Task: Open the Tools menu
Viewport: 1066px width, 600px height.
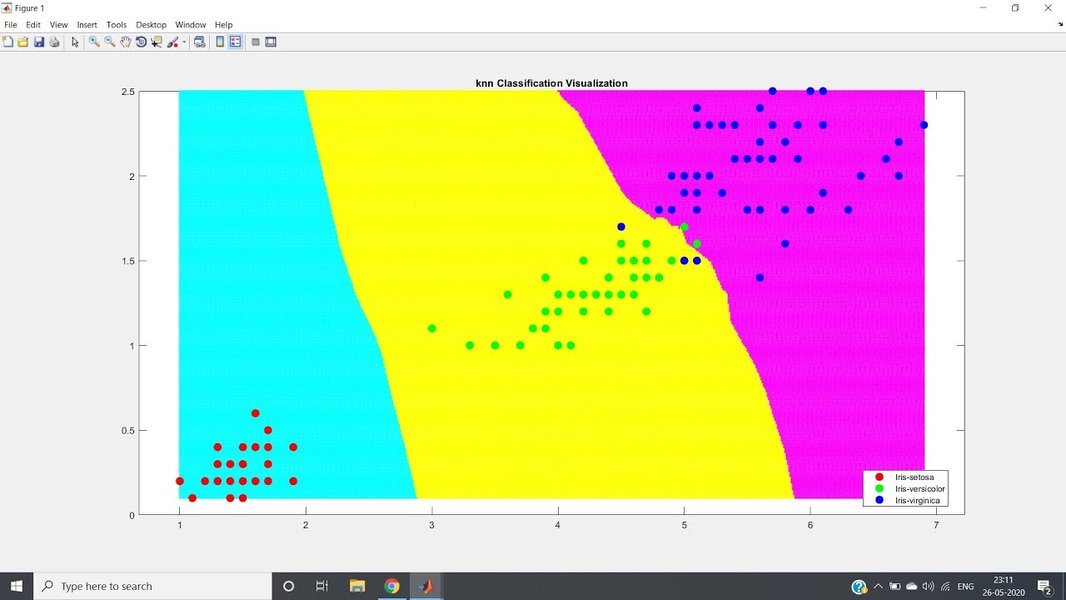Action: point(116,24)
